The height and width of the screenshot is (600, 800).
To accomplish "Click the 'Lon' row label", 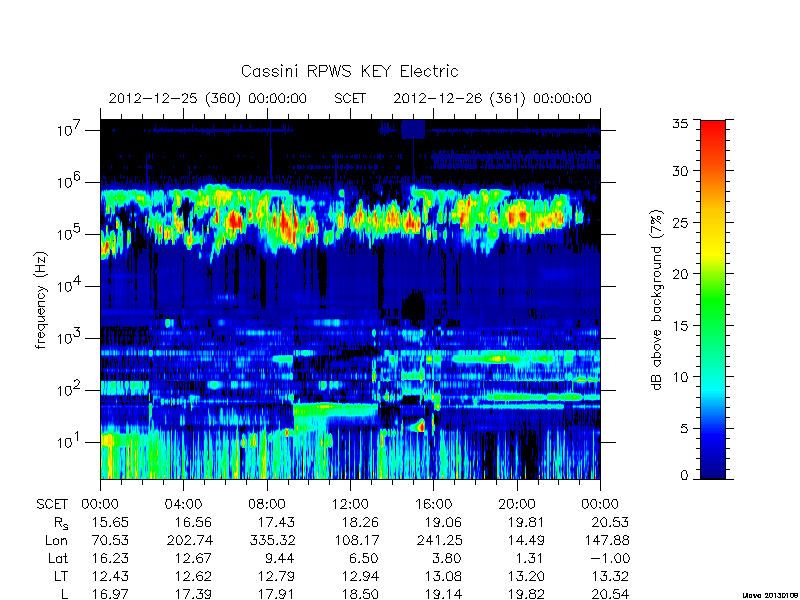I will click(56, 540).
